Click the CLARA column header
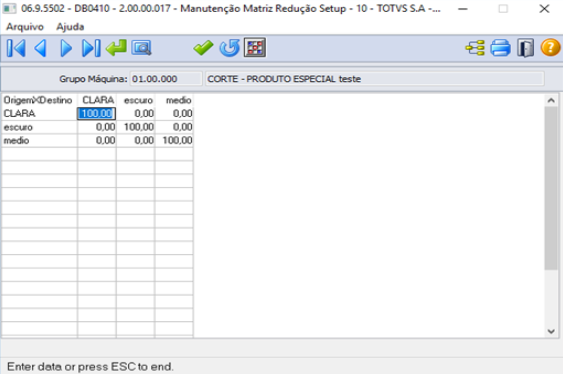563x376 pixels. (97, 100)
